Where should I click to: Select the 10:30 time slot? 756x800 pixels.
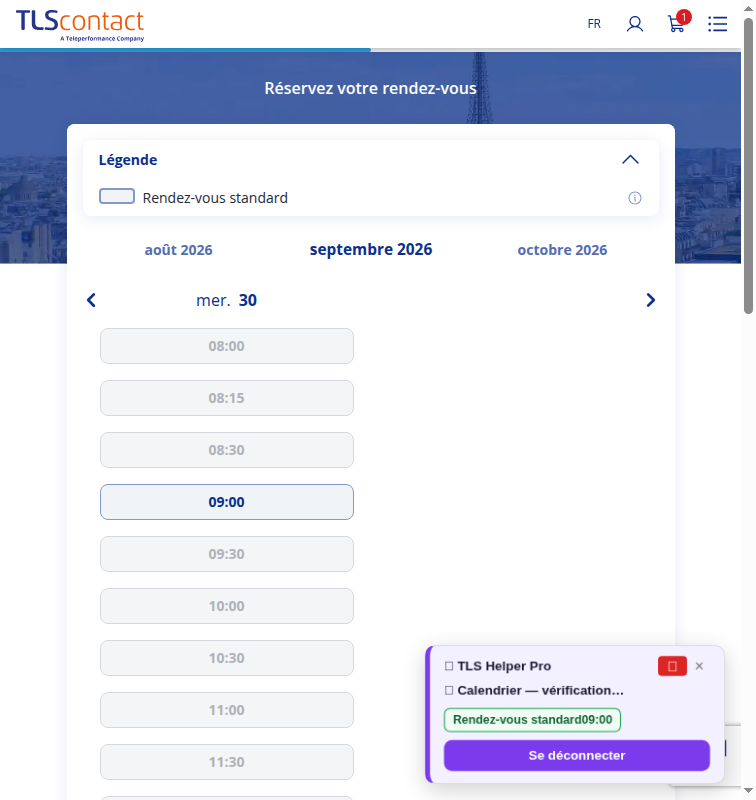[x=226, y=658]
